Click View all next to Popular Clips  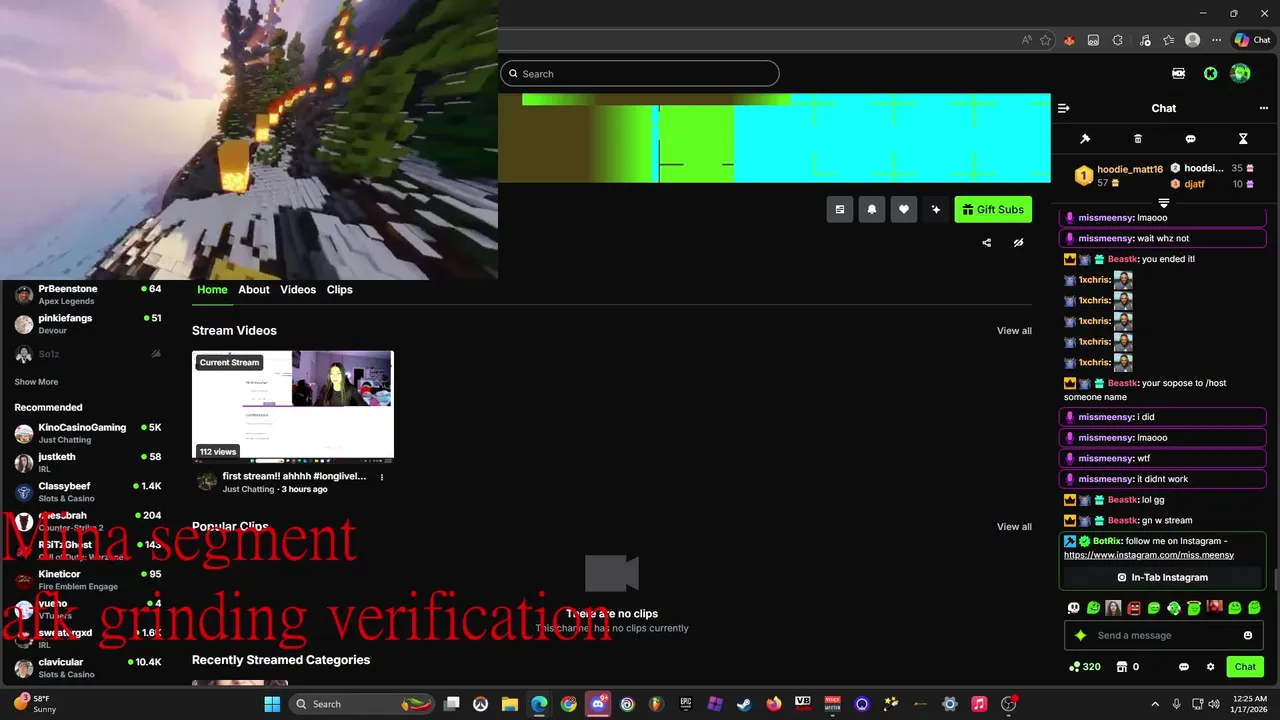tap(1014, 527)
